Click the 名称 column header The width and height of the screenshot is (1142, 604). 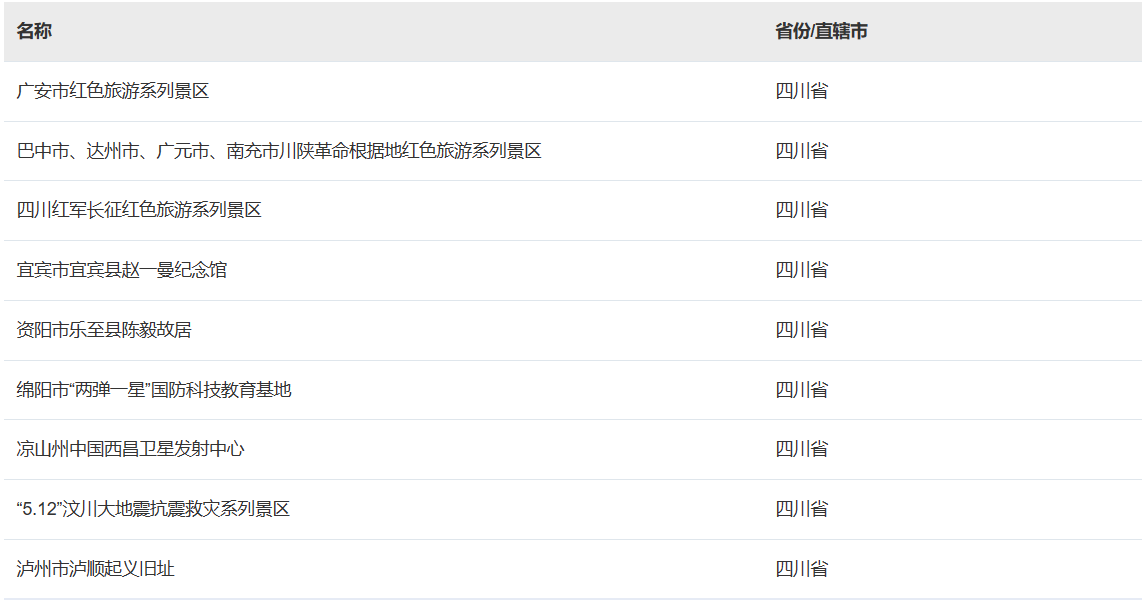point(34,32)
